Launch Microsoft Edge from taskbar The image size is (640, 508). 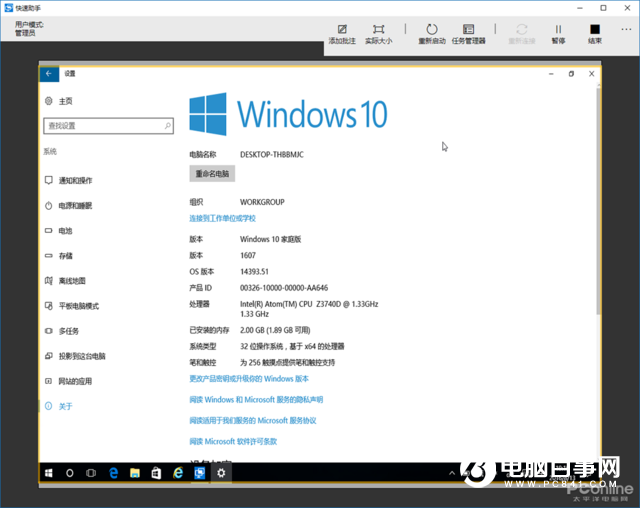(113, 473)
